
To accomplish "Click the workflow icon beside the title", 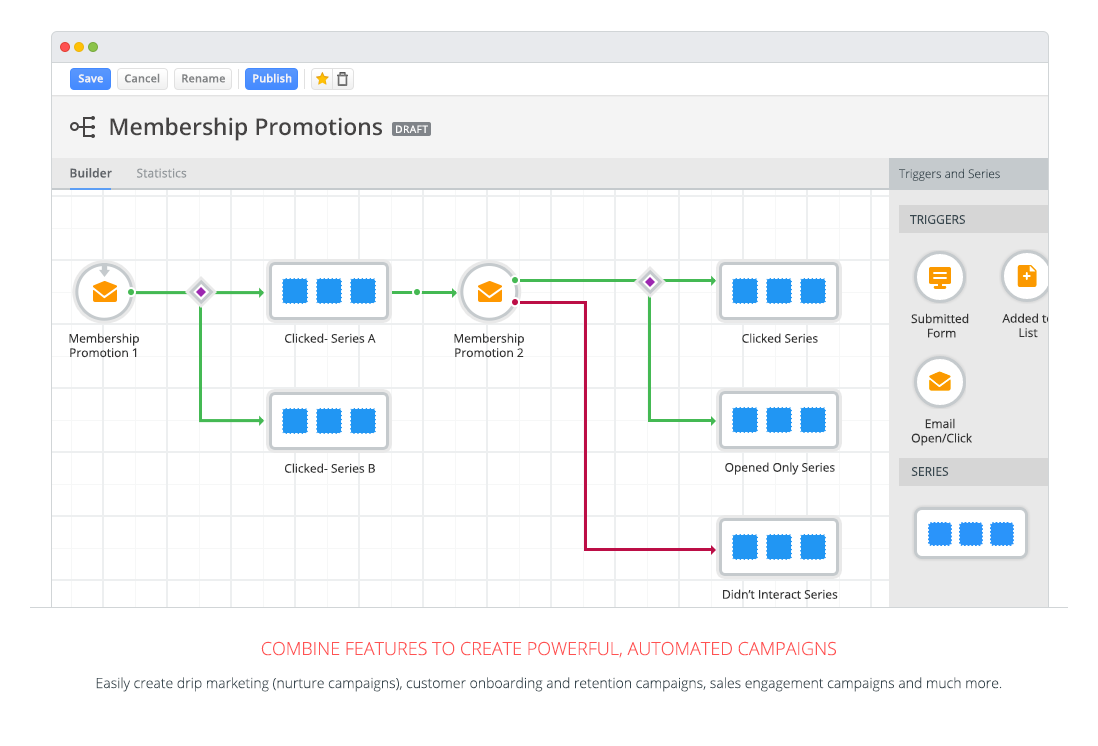I will pyautogui.click(x=83, y=127).
